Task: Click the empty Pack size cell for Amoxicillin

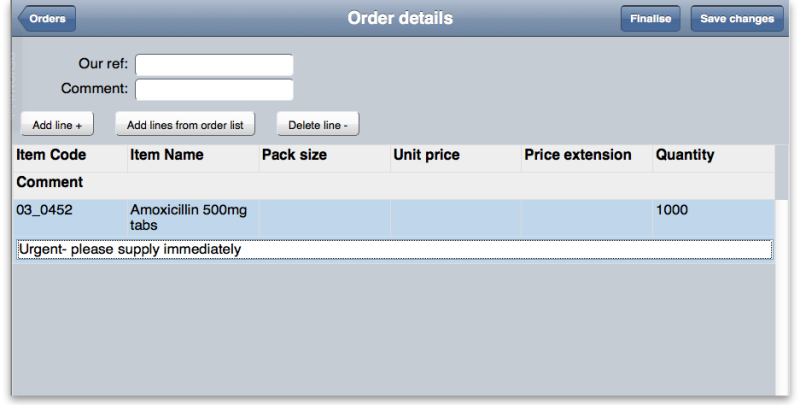Action: click(324, 218)
